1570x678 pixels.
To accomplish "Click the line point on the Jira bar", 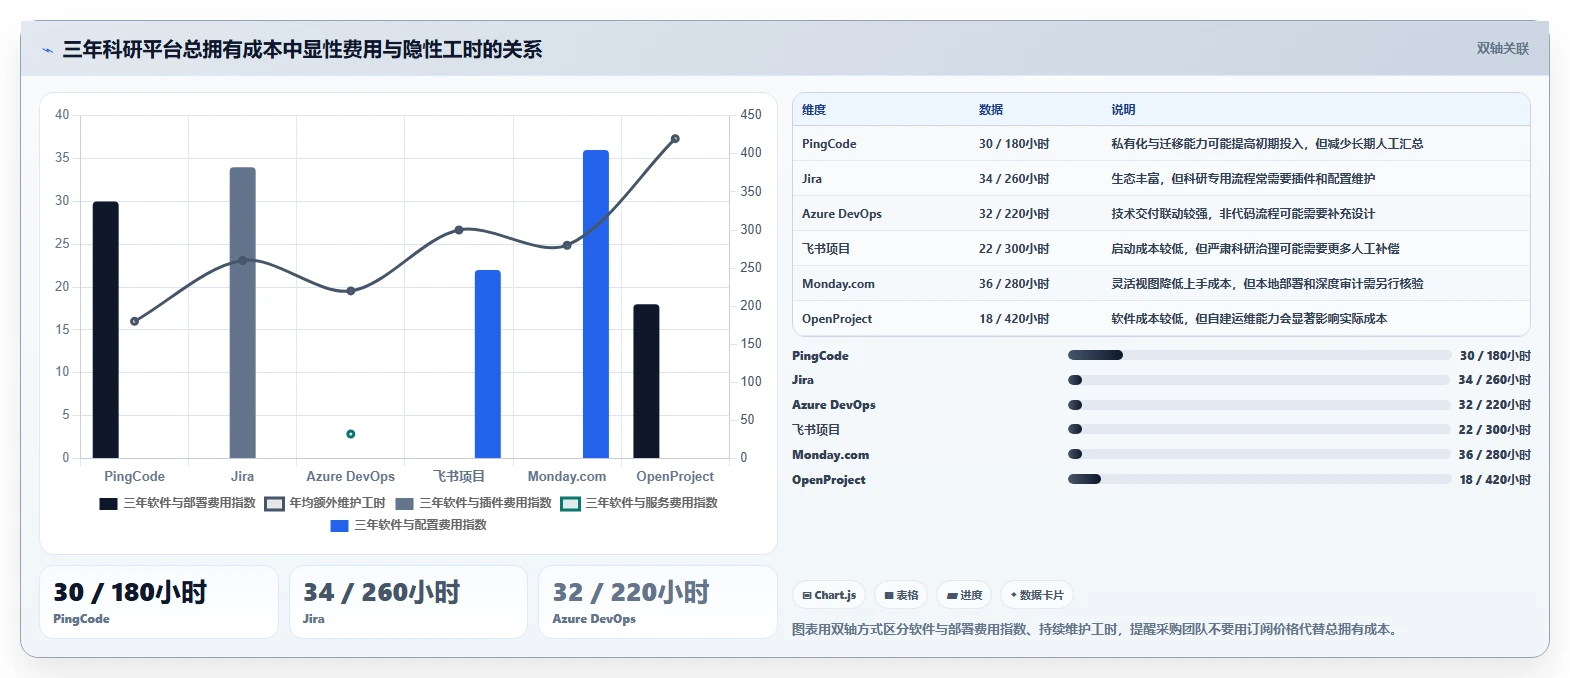I will (x=243, y=260).
